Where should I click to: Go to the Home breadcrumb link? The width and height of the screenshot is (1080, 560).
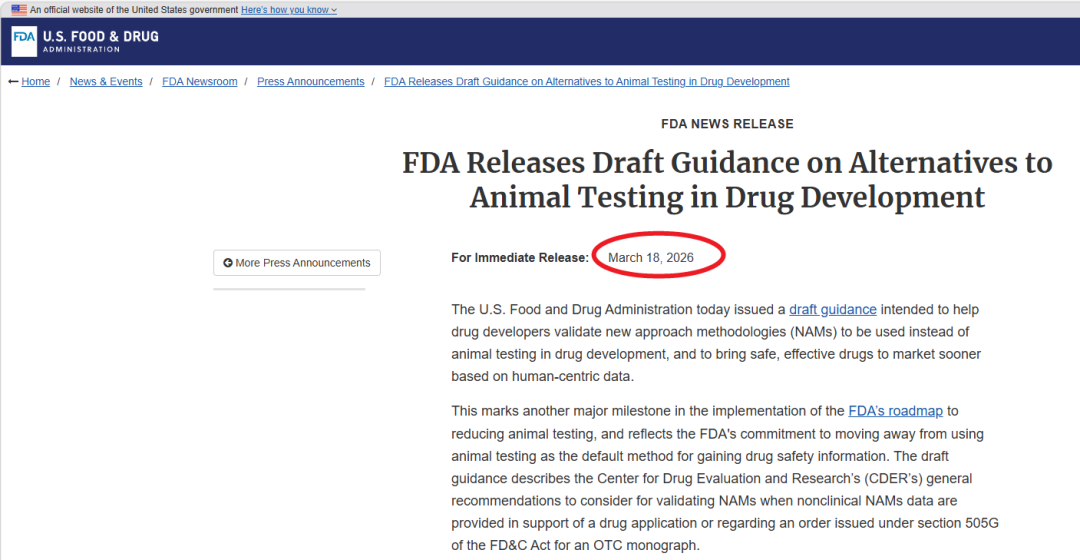pos(36,82)
